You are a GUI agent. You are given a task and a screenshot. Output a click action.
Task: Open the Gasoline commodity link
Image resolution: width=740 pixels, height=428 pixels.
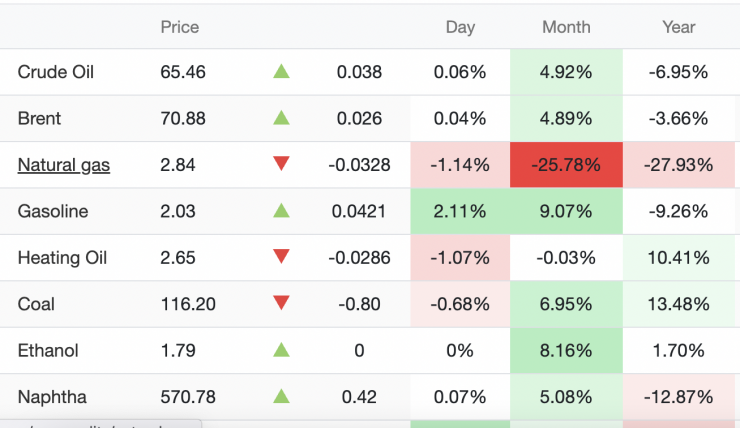pos(53,211)
